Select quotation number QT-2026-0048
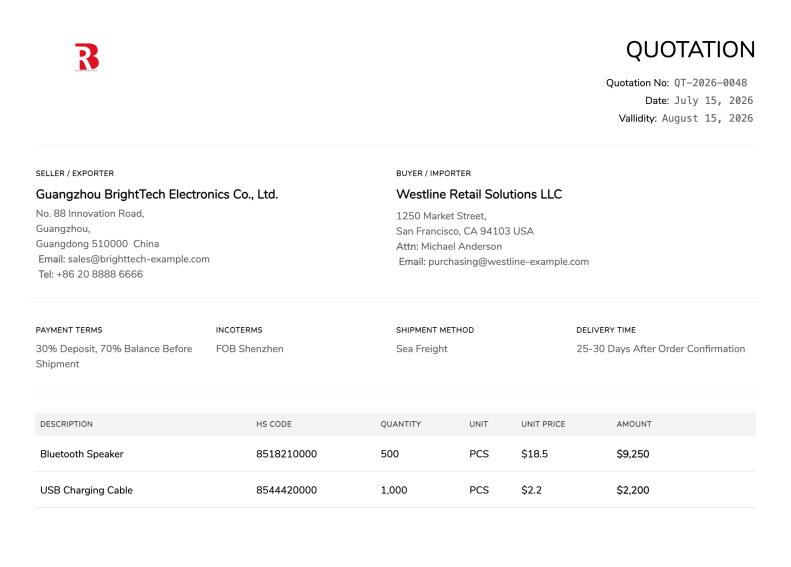The image size is (791, 567). pos(710,83)
